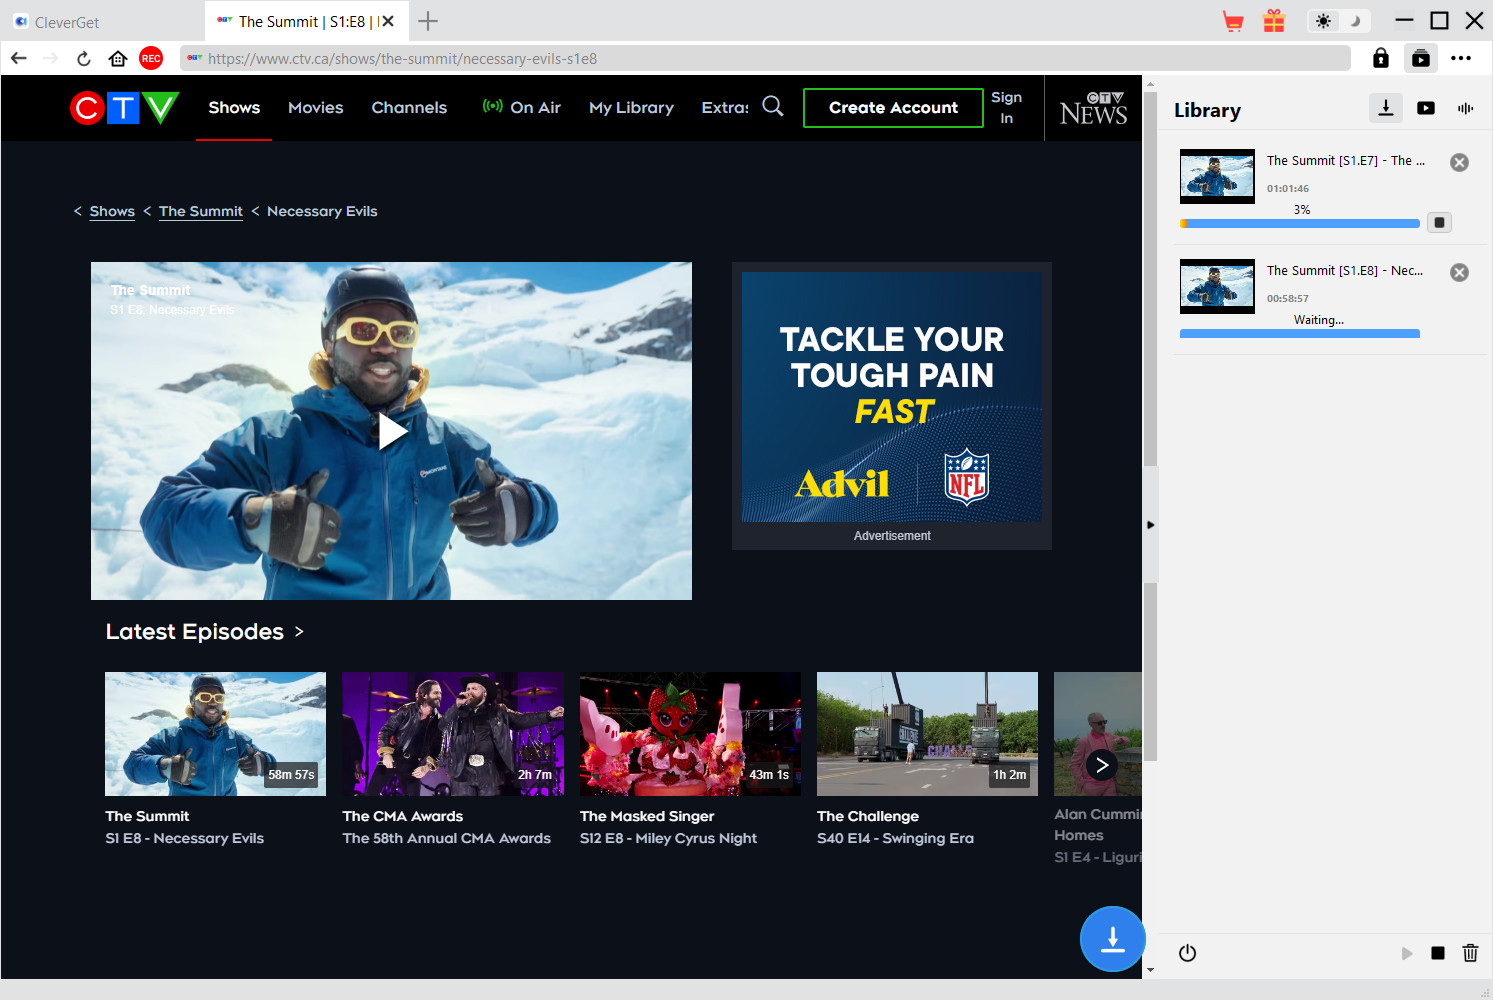Screen dimensions: 1493x1000
Task: Open the Movies menu item
Action: coord(315,108)
